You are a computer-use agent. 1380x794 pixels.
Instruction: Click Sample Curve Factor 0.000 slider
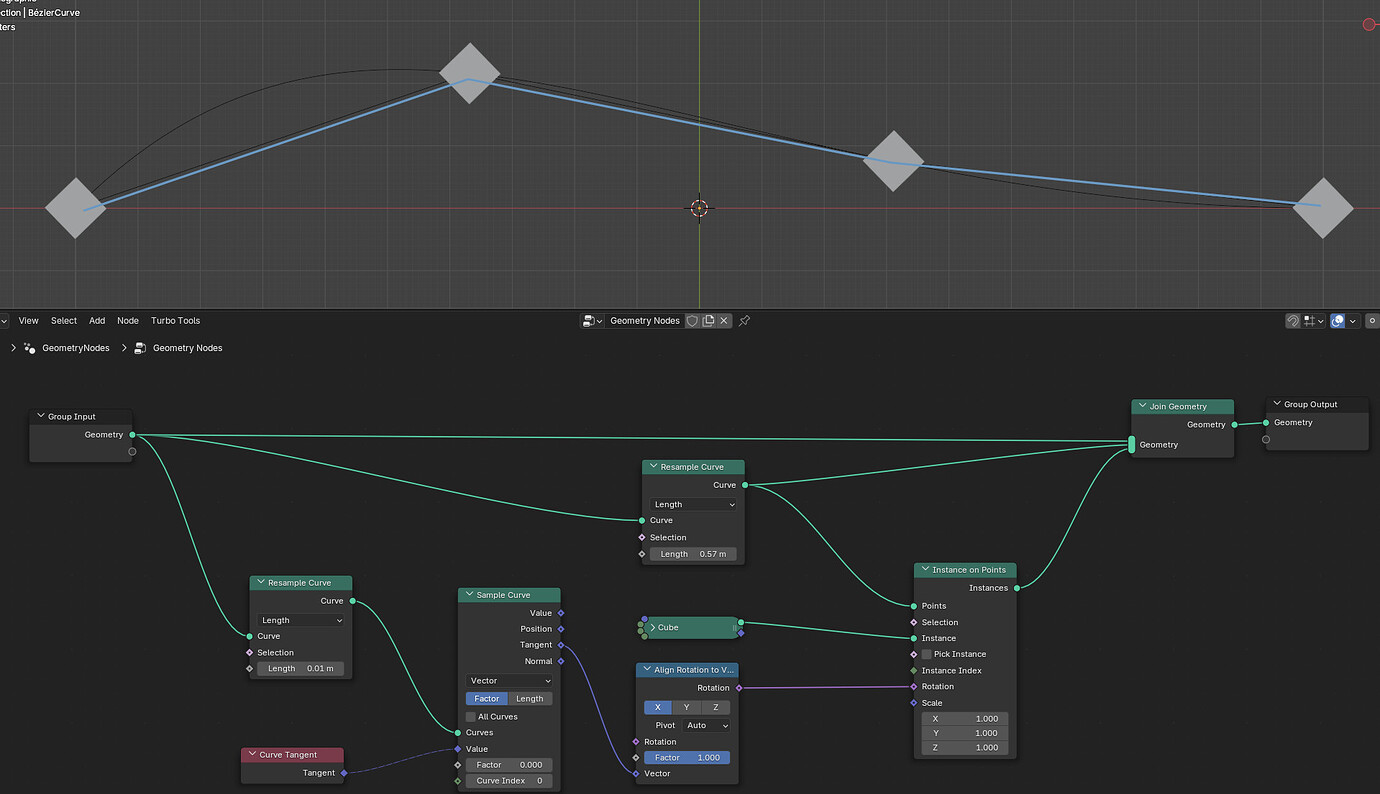(x=509, y=765)
